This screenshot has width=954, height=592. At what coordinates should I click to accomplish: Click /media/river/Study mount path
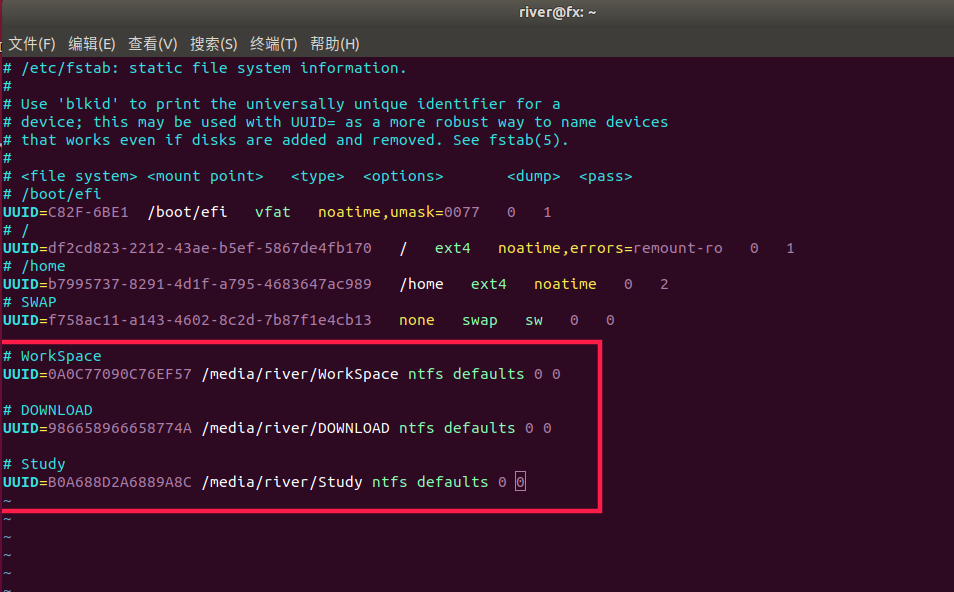point(282,482)
